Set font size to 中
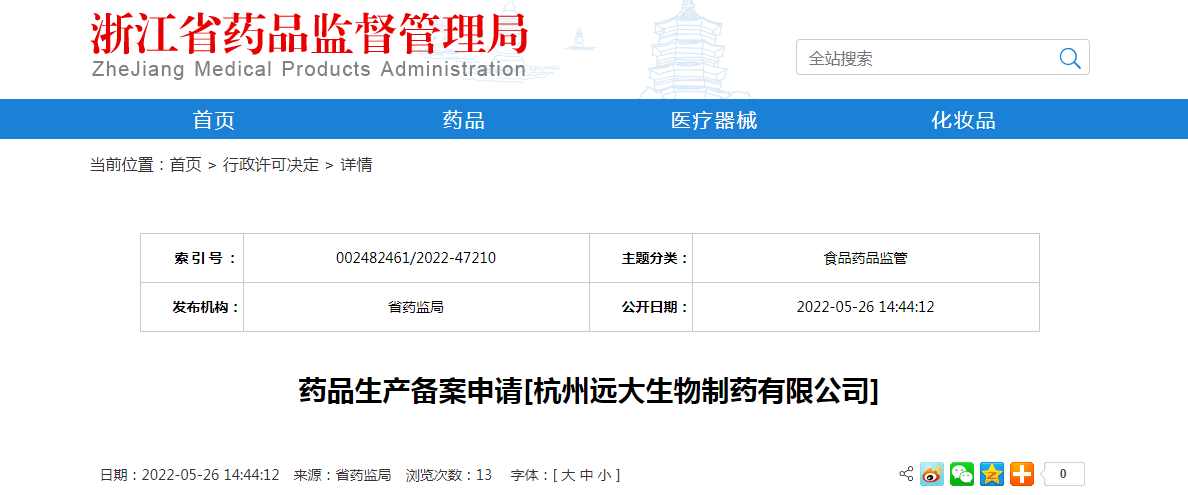The width and height of the screenshot is (1188, 495). click(x=586, y=475)
